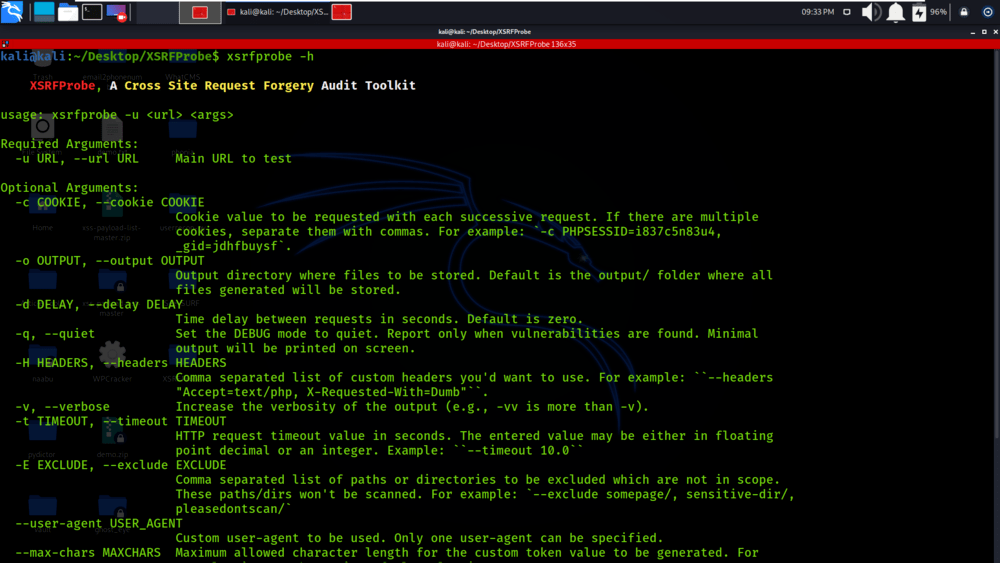The height and width of the screenshot is (563, 1000).
Task: Click '-E EXCLUDE, --exclude EXCLUDE' option line
Action: pos(121,465)
